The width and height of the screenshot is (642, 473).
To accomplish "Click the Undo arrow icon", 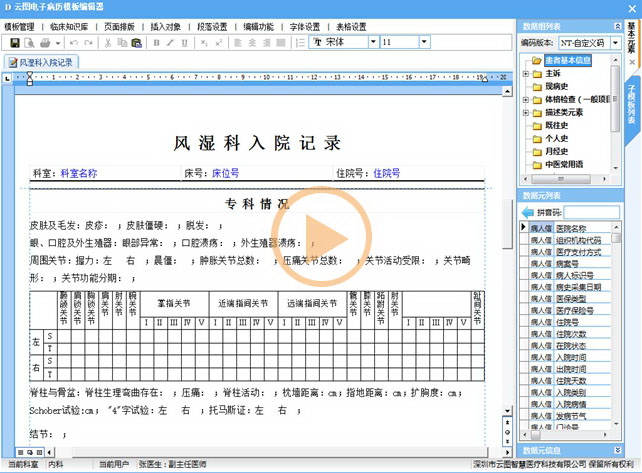I will tap(76, 44).
